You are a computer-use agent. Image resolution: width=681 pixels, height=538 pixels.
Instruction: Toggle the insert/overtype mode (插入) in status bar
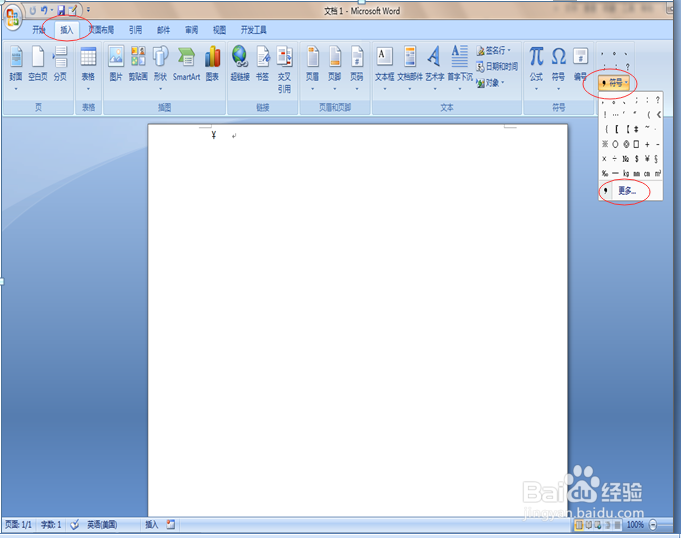(x=151, y=525)
